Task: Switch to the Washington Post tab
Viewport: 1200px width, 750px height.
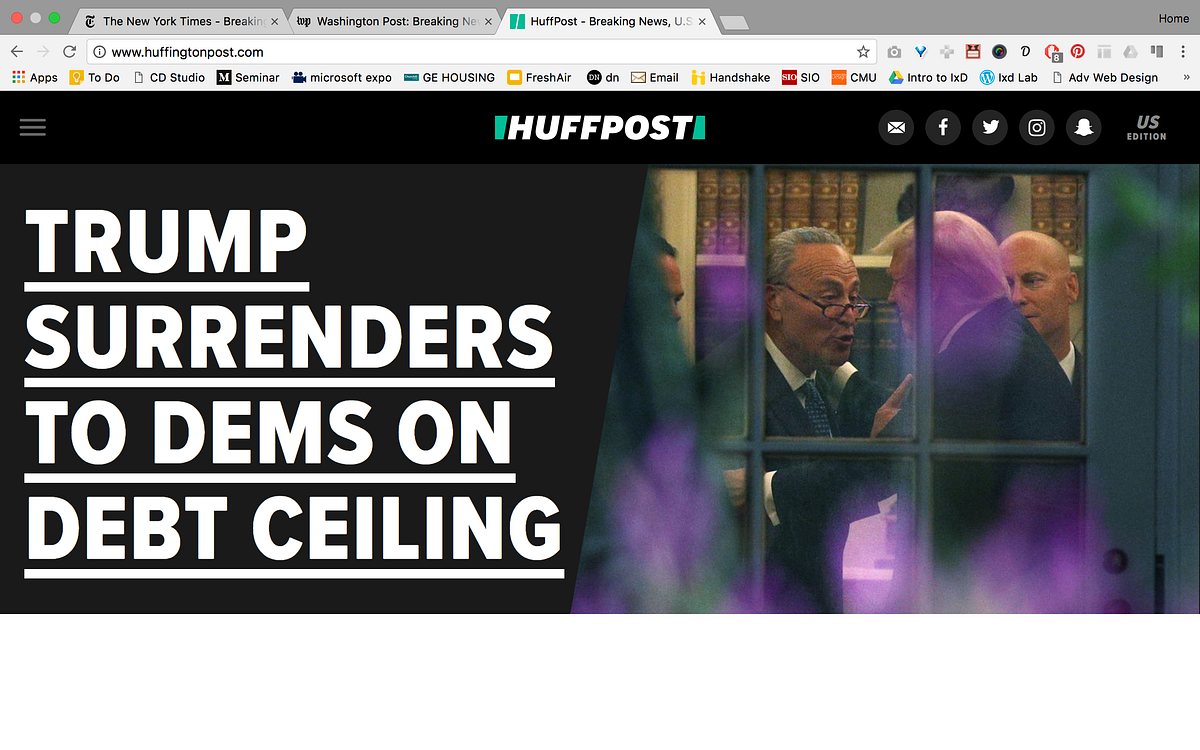Action: [390, 21]
